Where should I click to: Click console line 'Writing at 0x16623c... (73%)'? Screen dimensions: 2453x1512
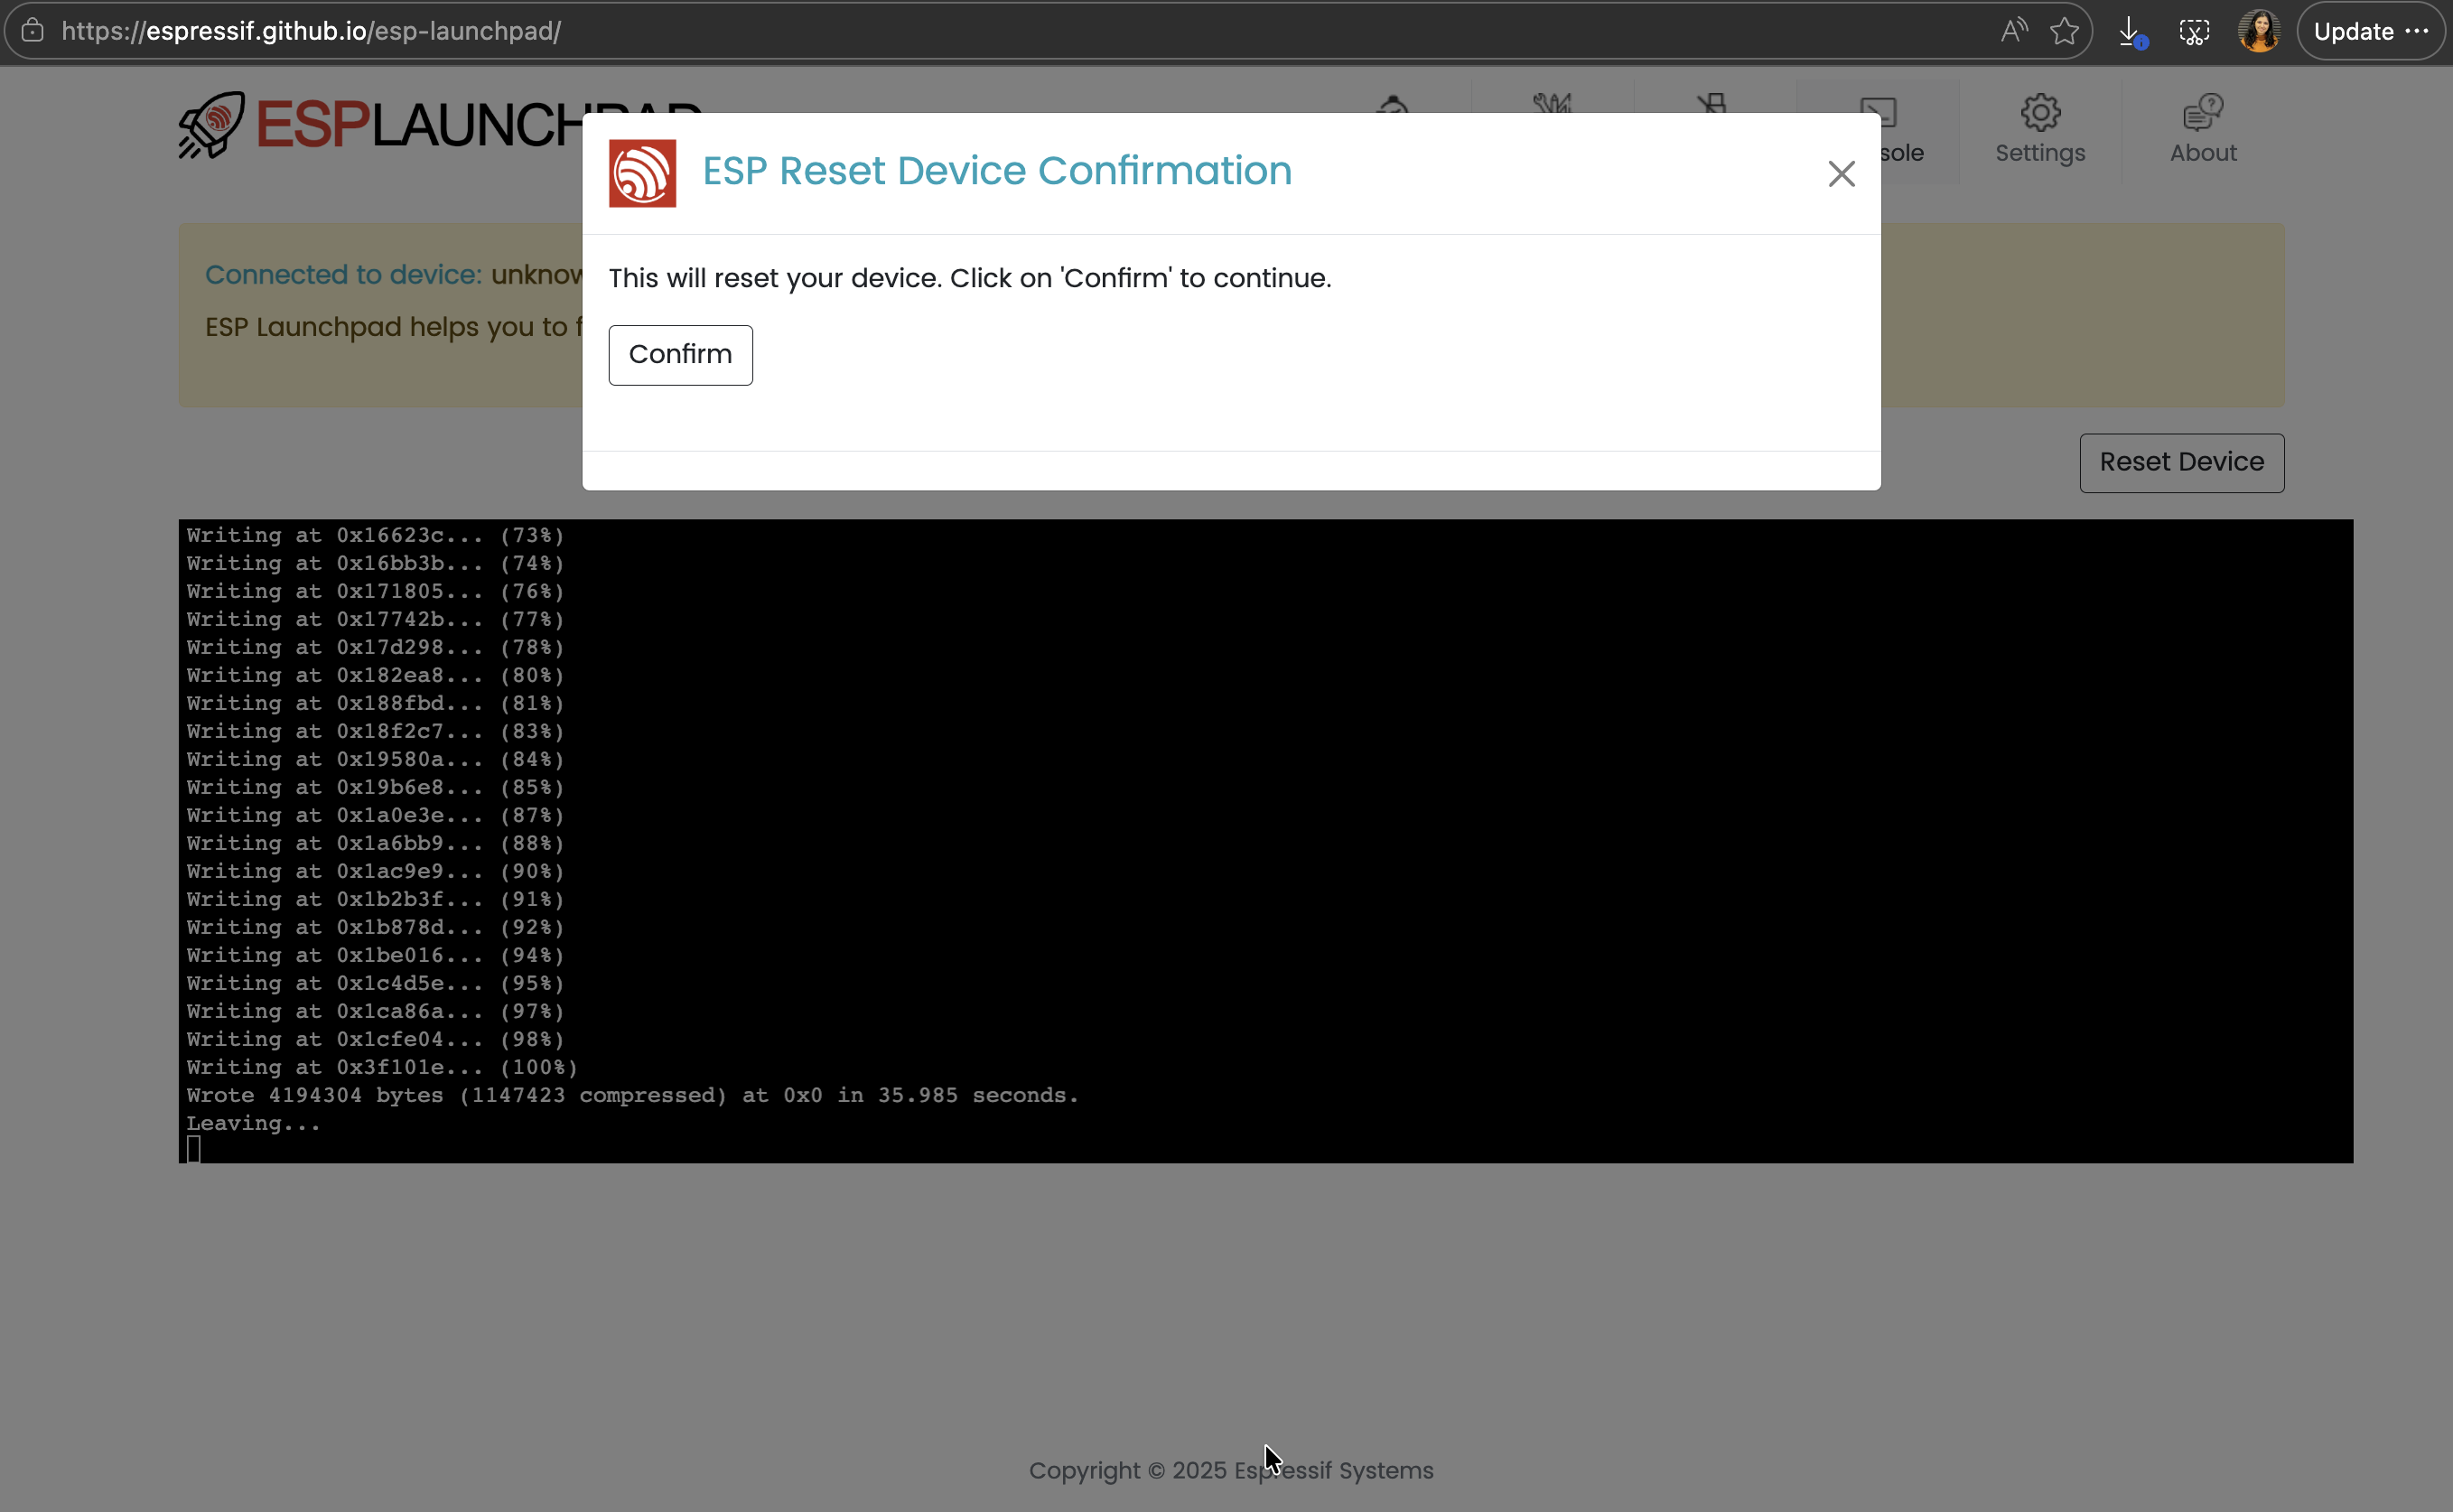pyautogui.click(x=375, y=535)
